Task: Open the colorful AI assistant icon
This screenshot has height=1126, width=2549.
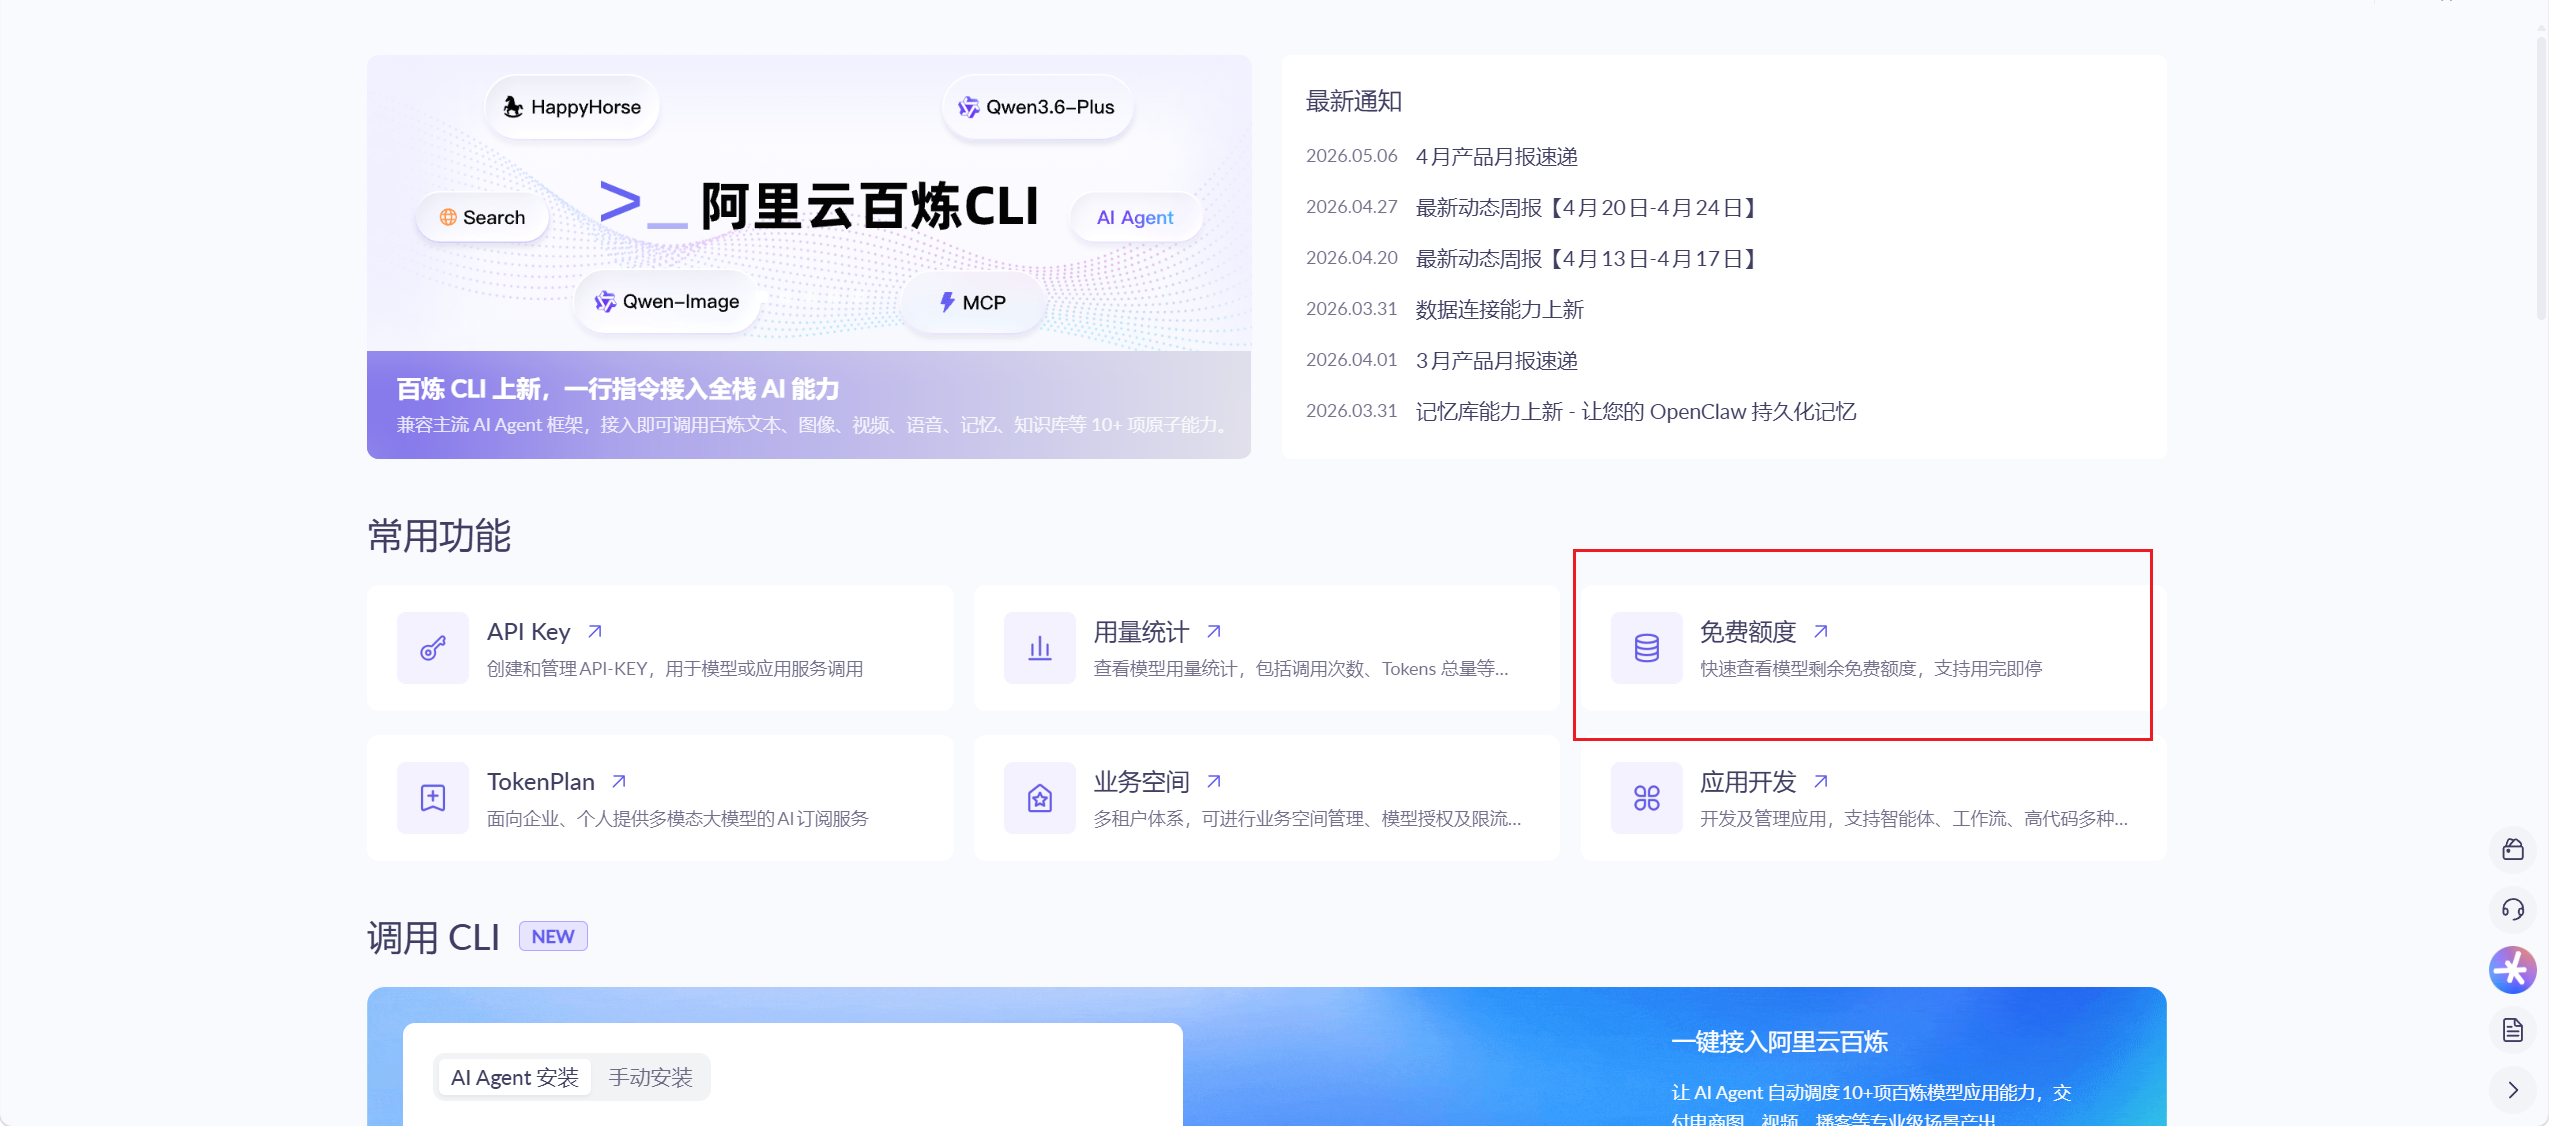Action: click(2513, 970)
